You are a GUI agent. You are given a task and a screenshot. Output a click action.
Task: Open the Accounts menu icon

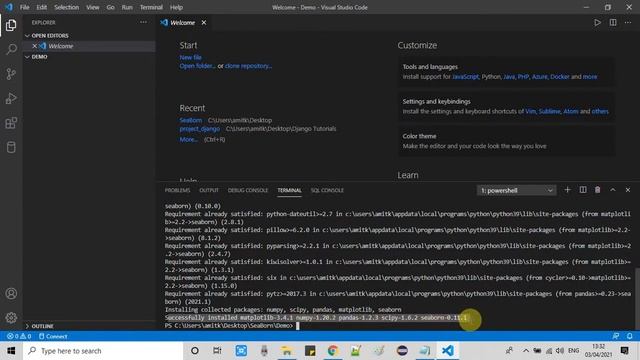[11, 293]
